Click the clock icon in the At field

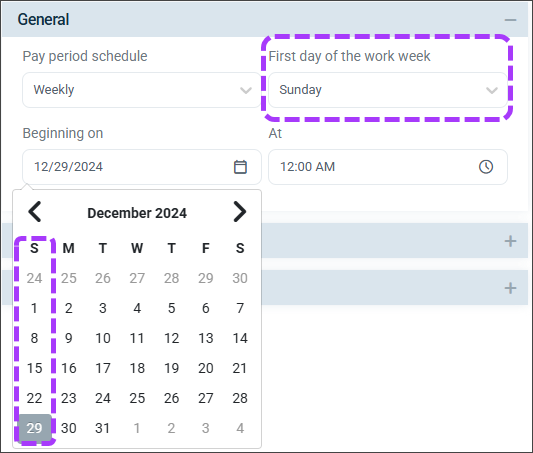pyautogui.click(x=486, y=167)
